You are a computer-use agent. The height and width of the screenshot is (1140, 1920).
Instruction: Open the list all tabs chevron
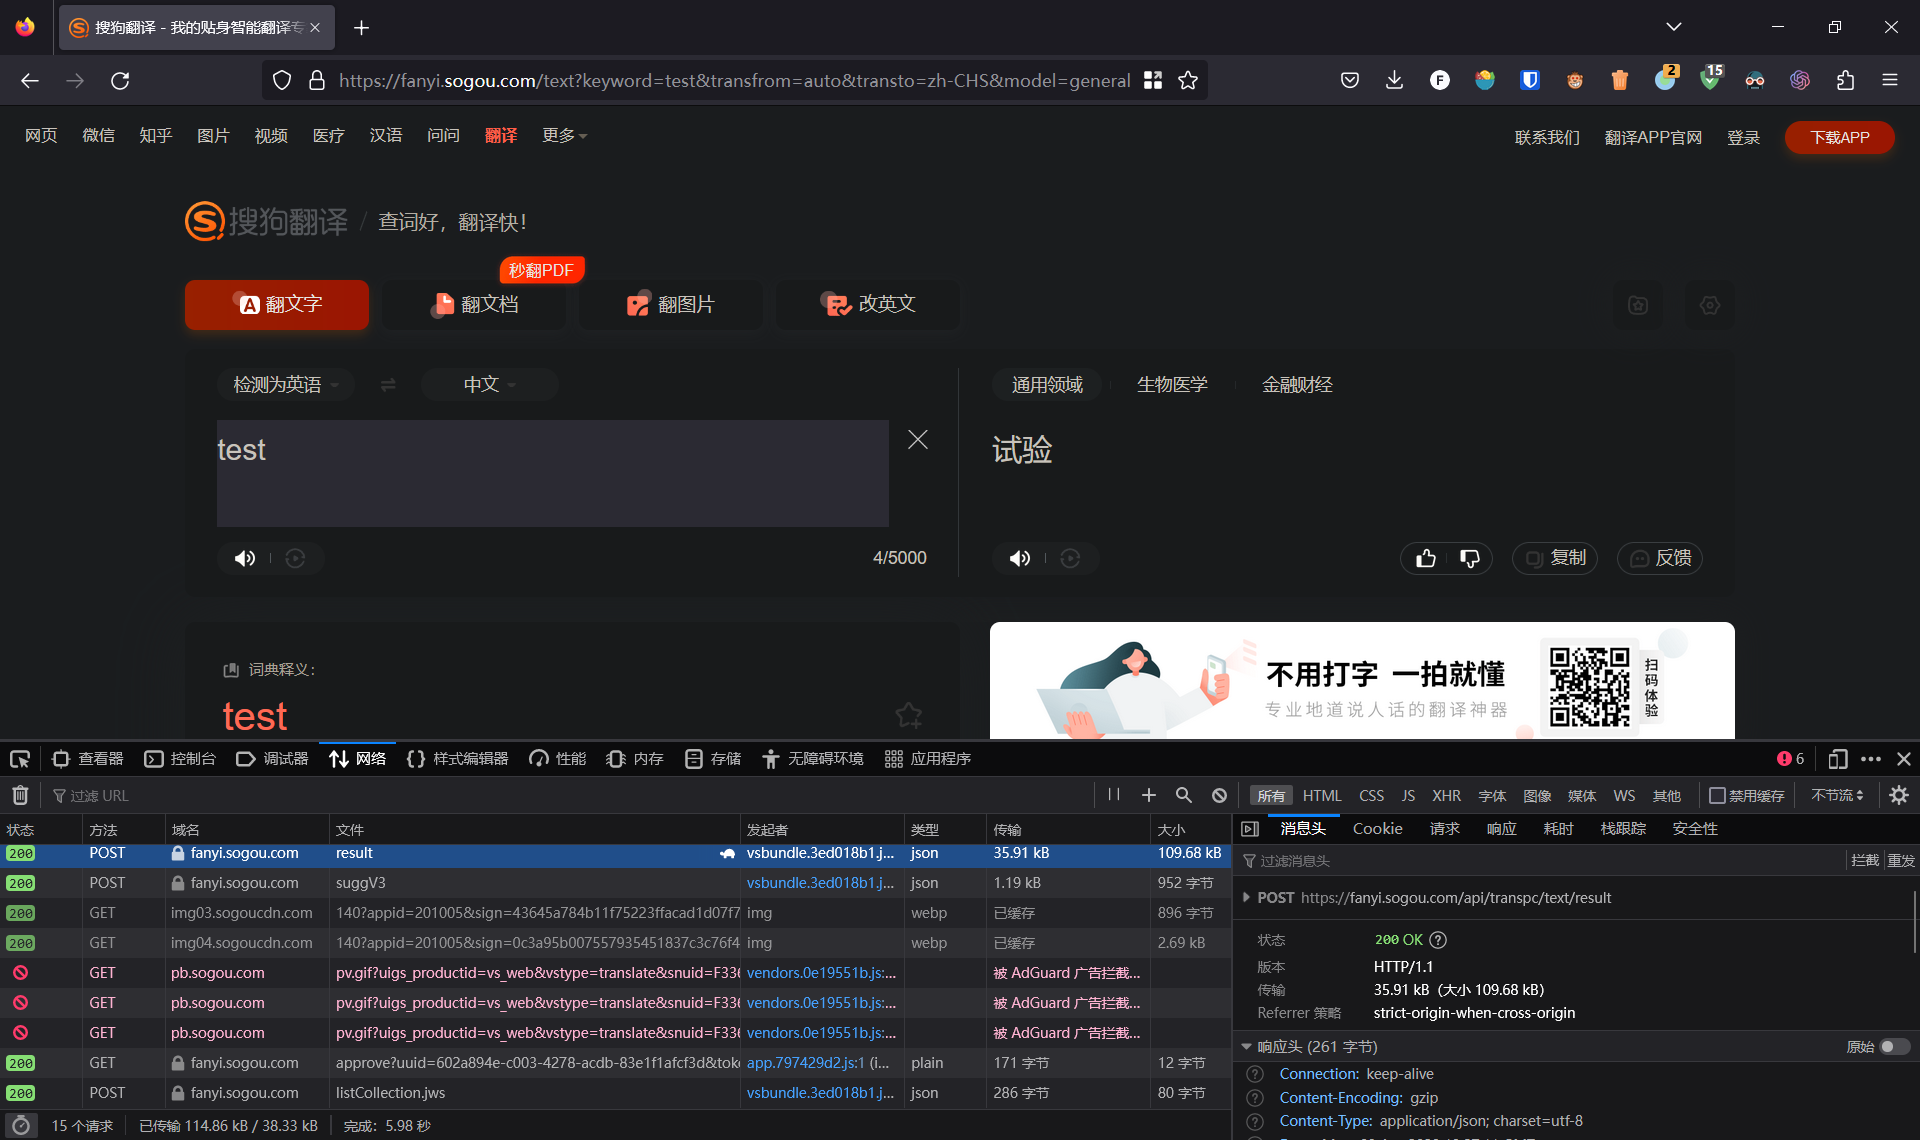[1674, 27]
